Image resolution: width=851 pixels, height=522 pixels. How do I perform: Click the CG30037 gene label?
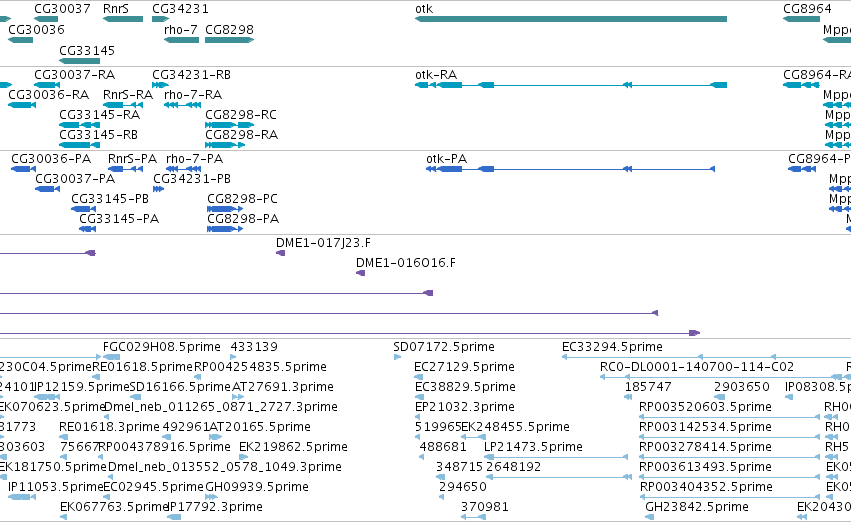(62, 9)
